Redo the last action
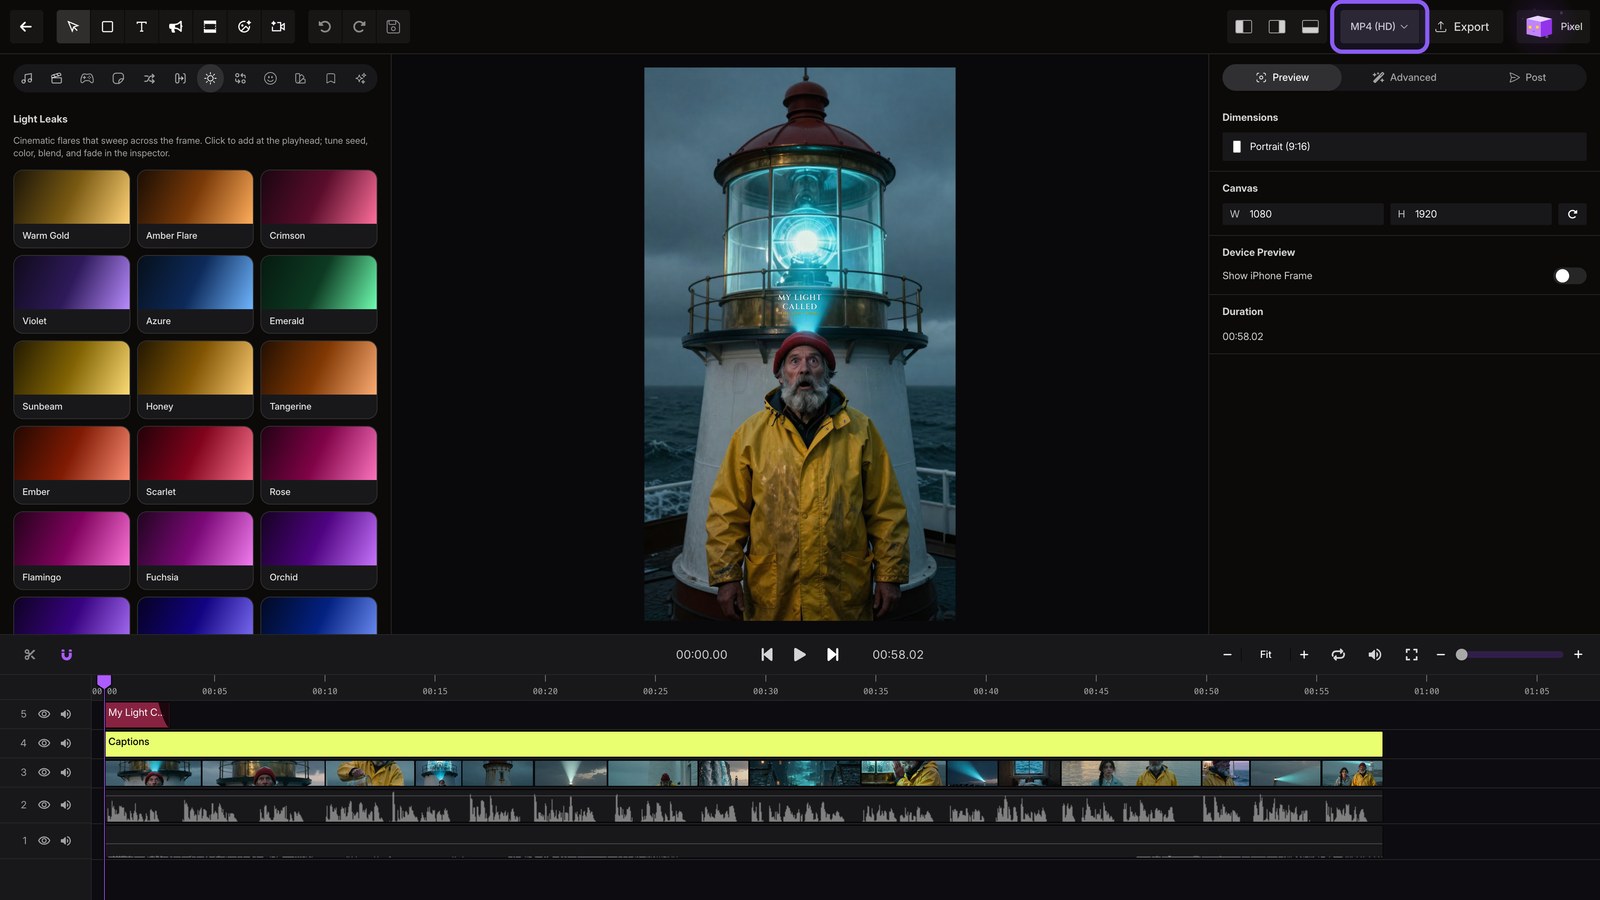Image resolution: width=1600 pixels, height=900 pixels. pyautogui.click(x=359, y=27)
